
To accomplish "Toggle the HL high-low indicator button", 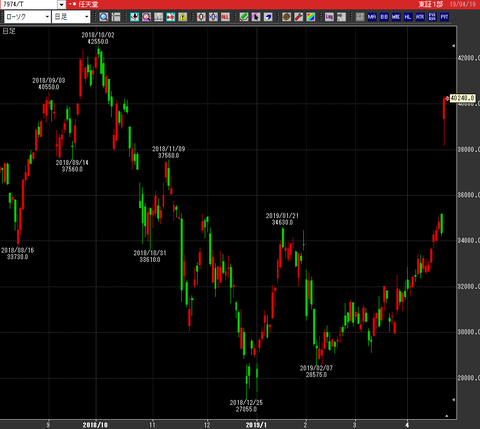I will tap(408, 17).
